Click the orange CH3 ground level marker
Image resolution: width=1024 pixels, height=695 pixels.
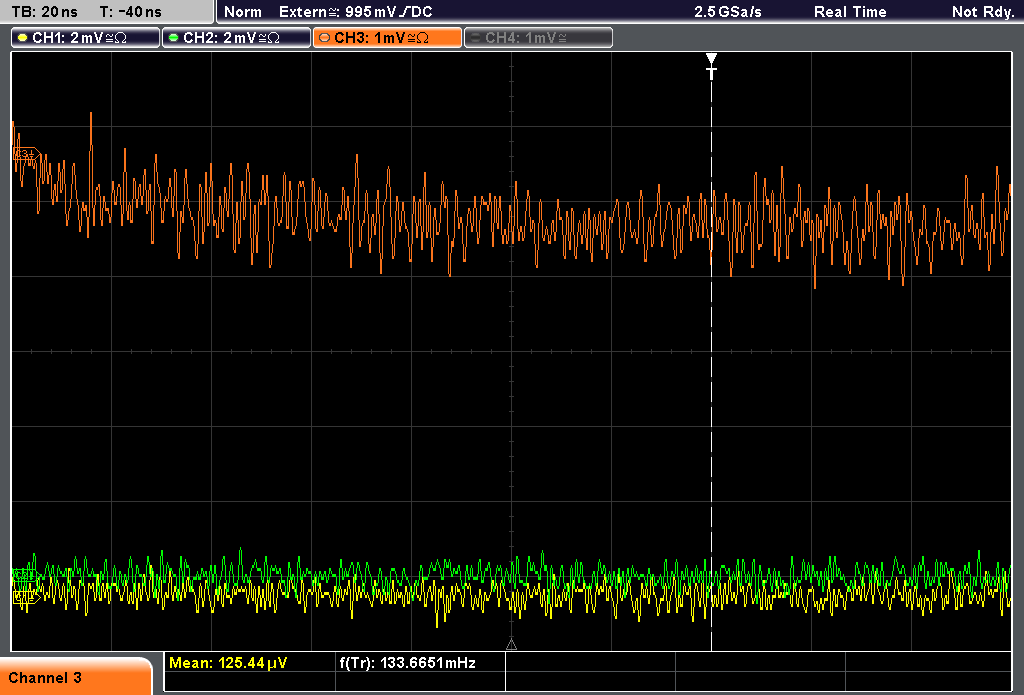(x=27, y=155)
